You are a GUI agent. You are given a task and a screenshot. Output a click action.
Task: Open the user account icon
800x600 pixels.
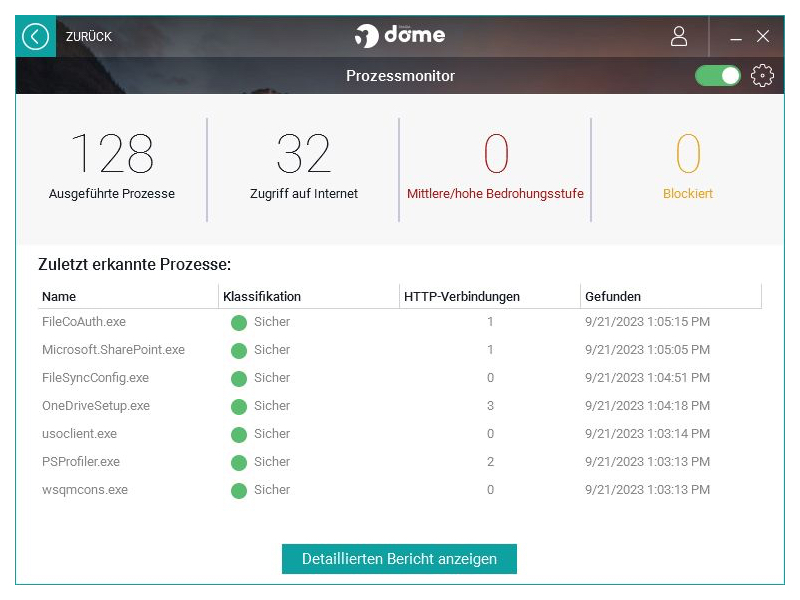point(679,37)
